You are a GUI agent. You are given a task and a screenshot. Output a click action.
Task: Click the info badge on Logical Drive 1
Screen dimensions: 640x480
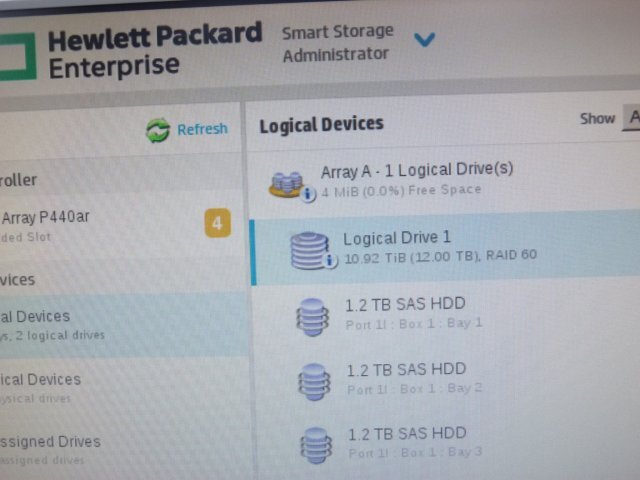coord(330,261)
